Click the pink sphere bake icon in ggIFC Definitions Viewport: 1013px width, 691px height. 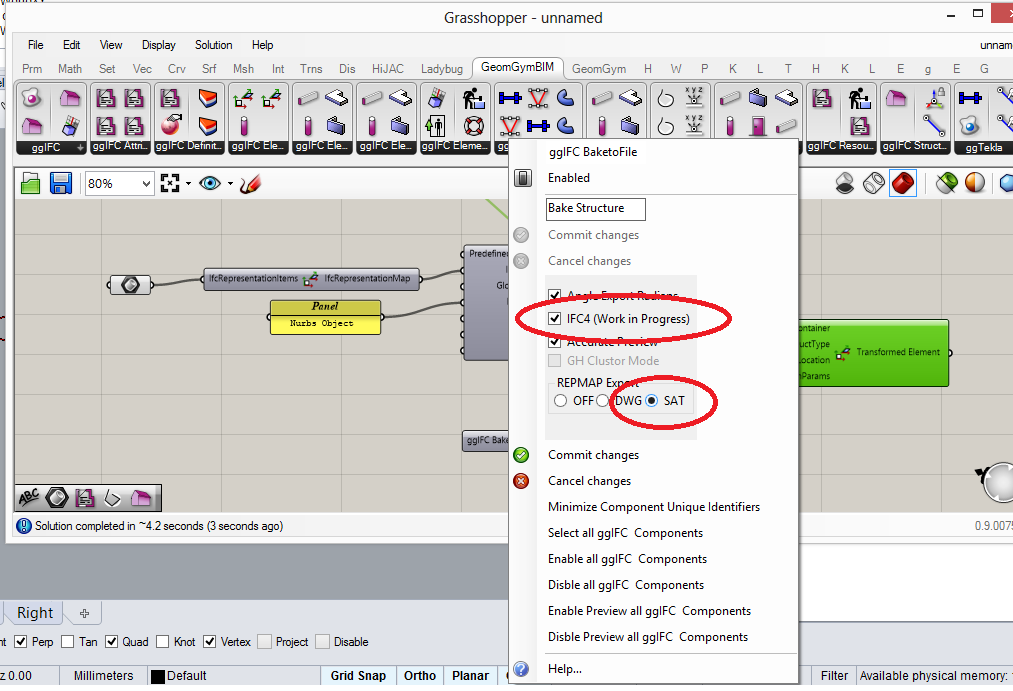pyautogui.click(x=171, y=125)
